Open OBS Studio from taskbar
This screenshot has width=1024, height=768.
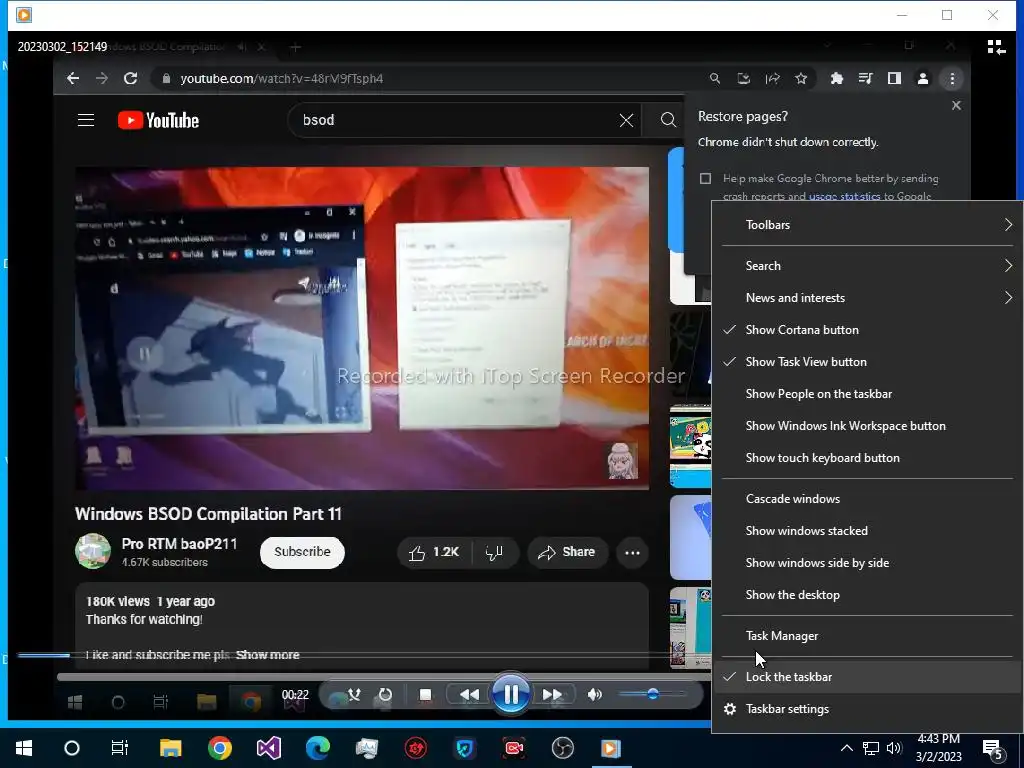(563, 748)
